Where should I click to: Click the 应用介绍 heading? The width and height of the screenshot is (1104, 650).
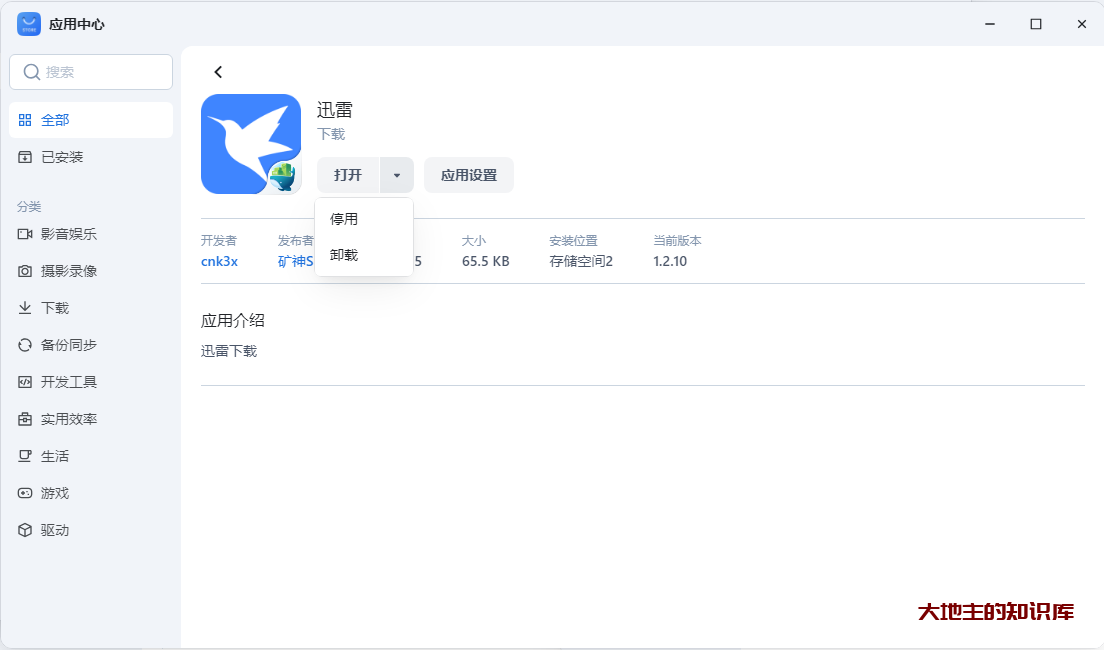pos(233,320)
